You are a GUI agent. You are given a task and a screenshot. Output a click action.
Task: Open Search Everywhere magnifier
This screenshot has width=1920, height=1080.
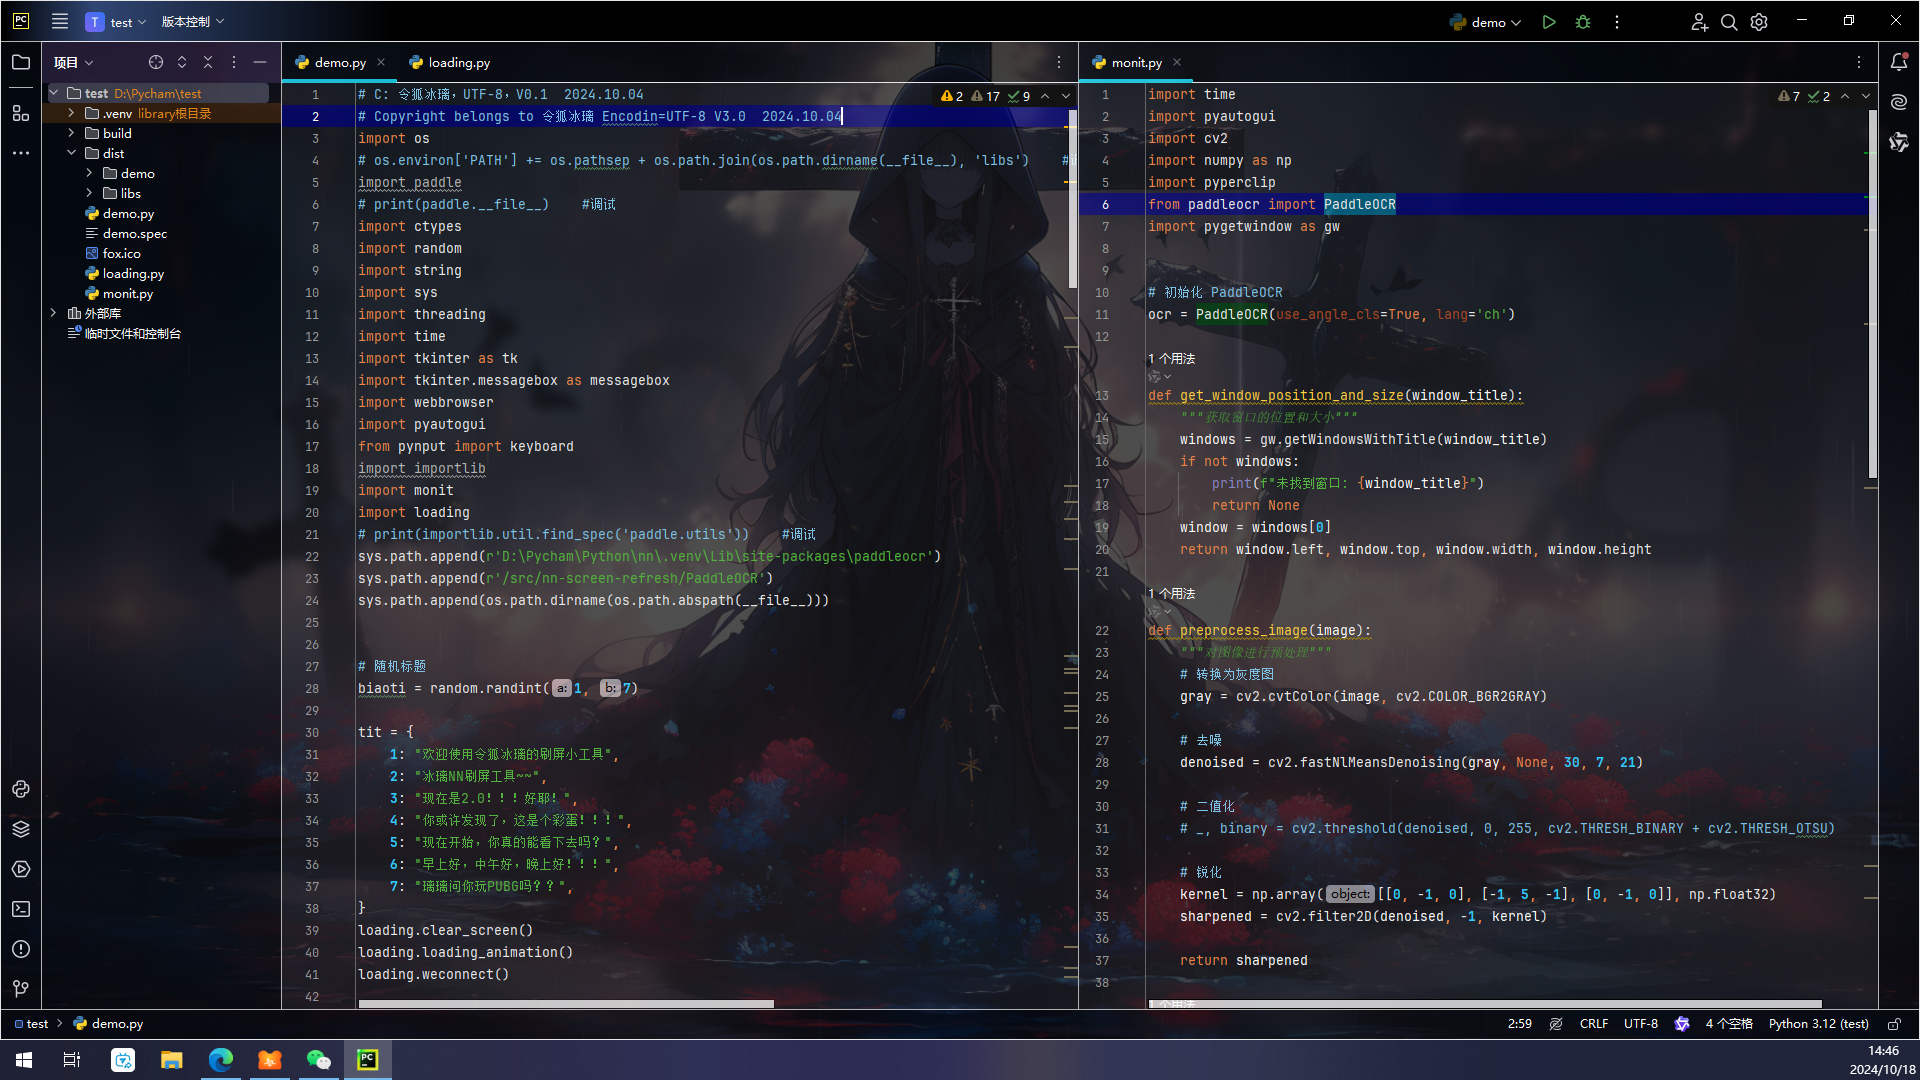[x=1729, y=22]
